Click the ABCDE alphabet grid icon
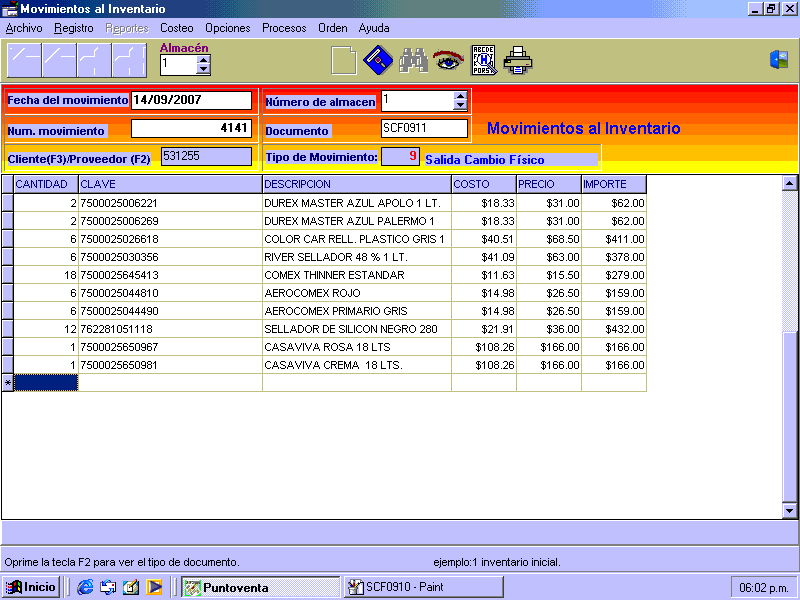Image resolution: width=800 pixels, height=600 pixels. 484,61
